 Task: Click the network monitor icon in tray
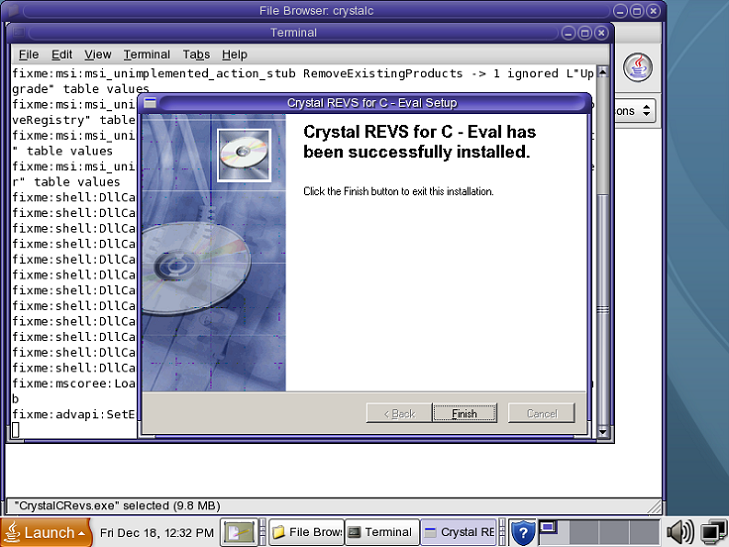713,532
